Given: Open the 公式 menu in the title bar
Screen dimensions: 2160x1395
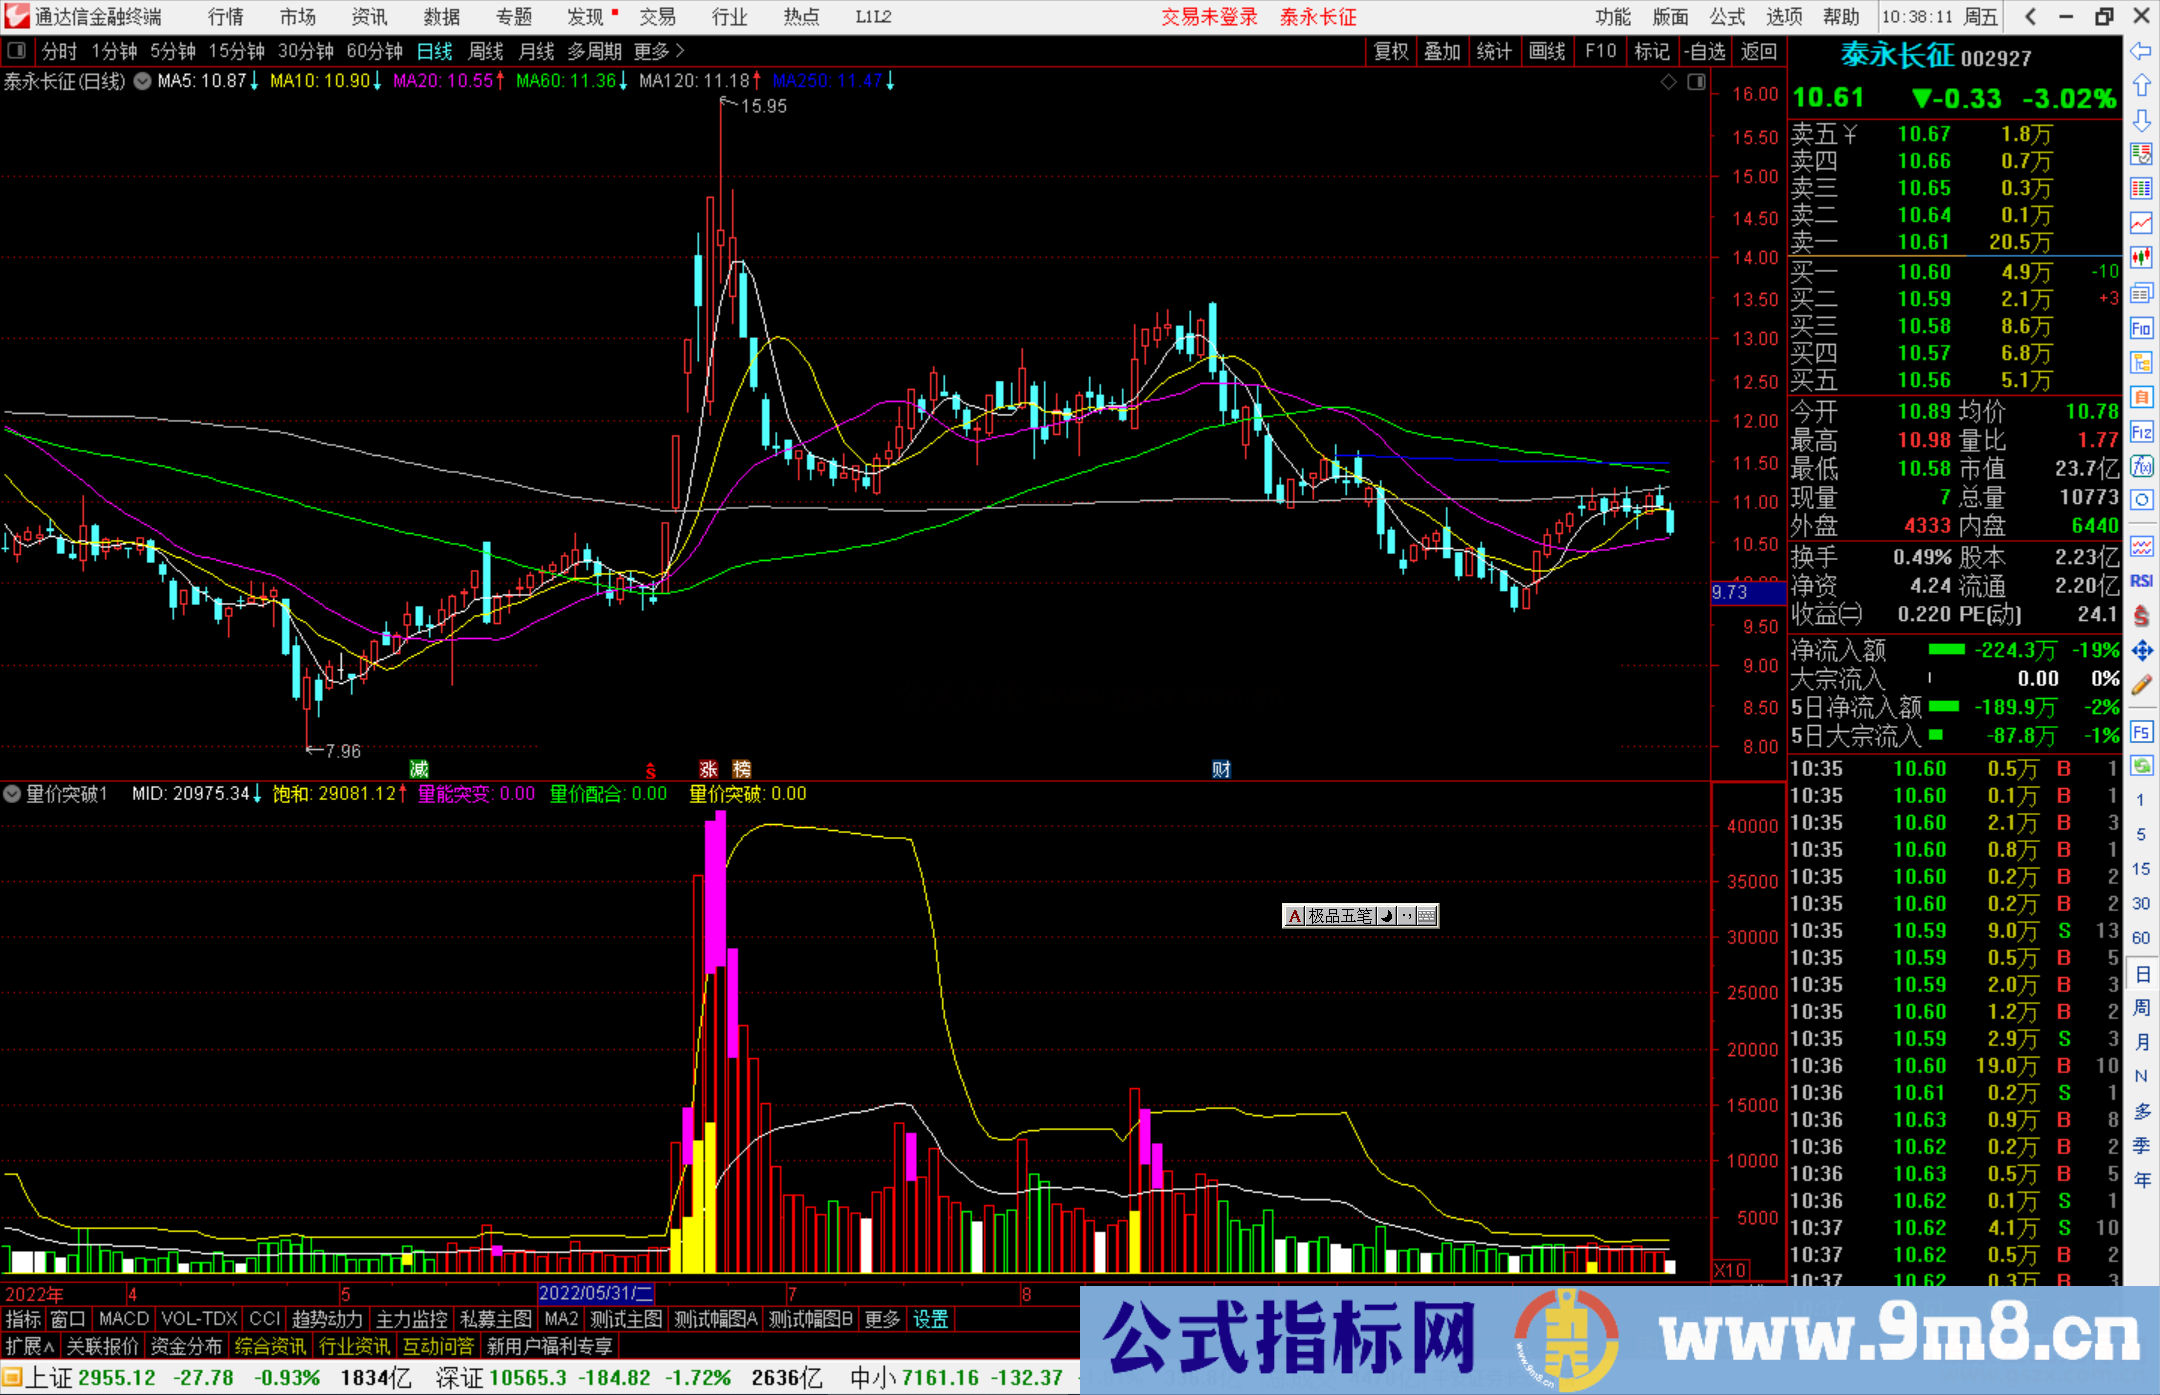Looking at the screenshot, I should click(x=1726, y=16).
